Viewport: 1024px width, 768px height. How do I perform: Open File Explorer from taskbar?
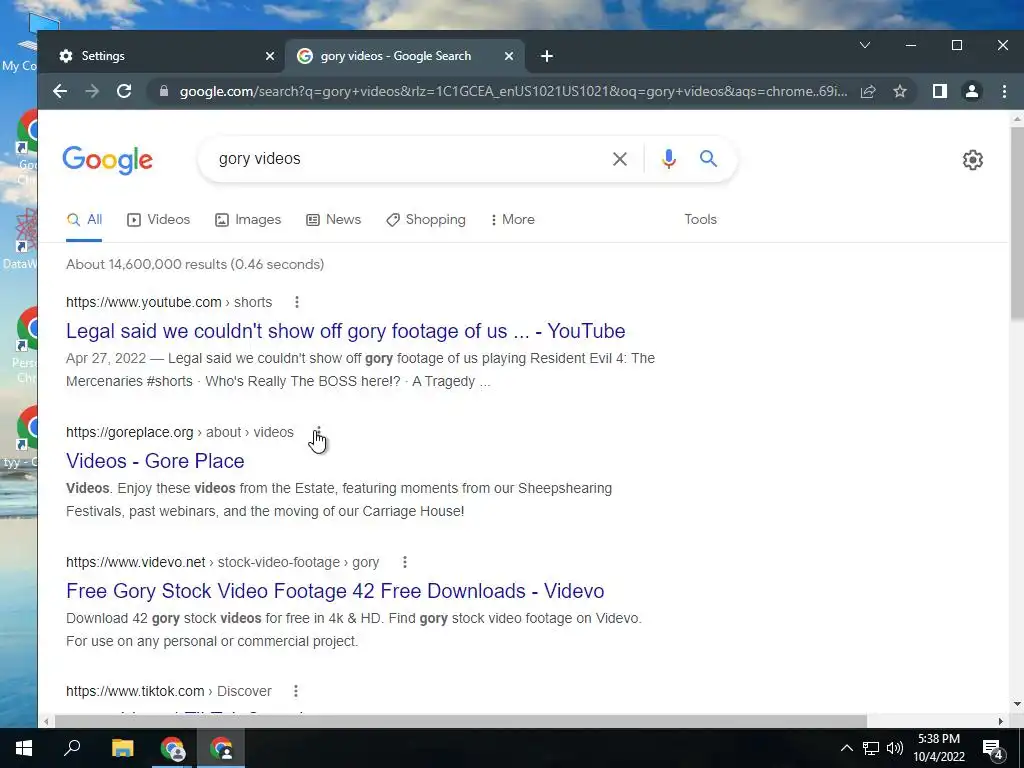click(x=122, y=748)
